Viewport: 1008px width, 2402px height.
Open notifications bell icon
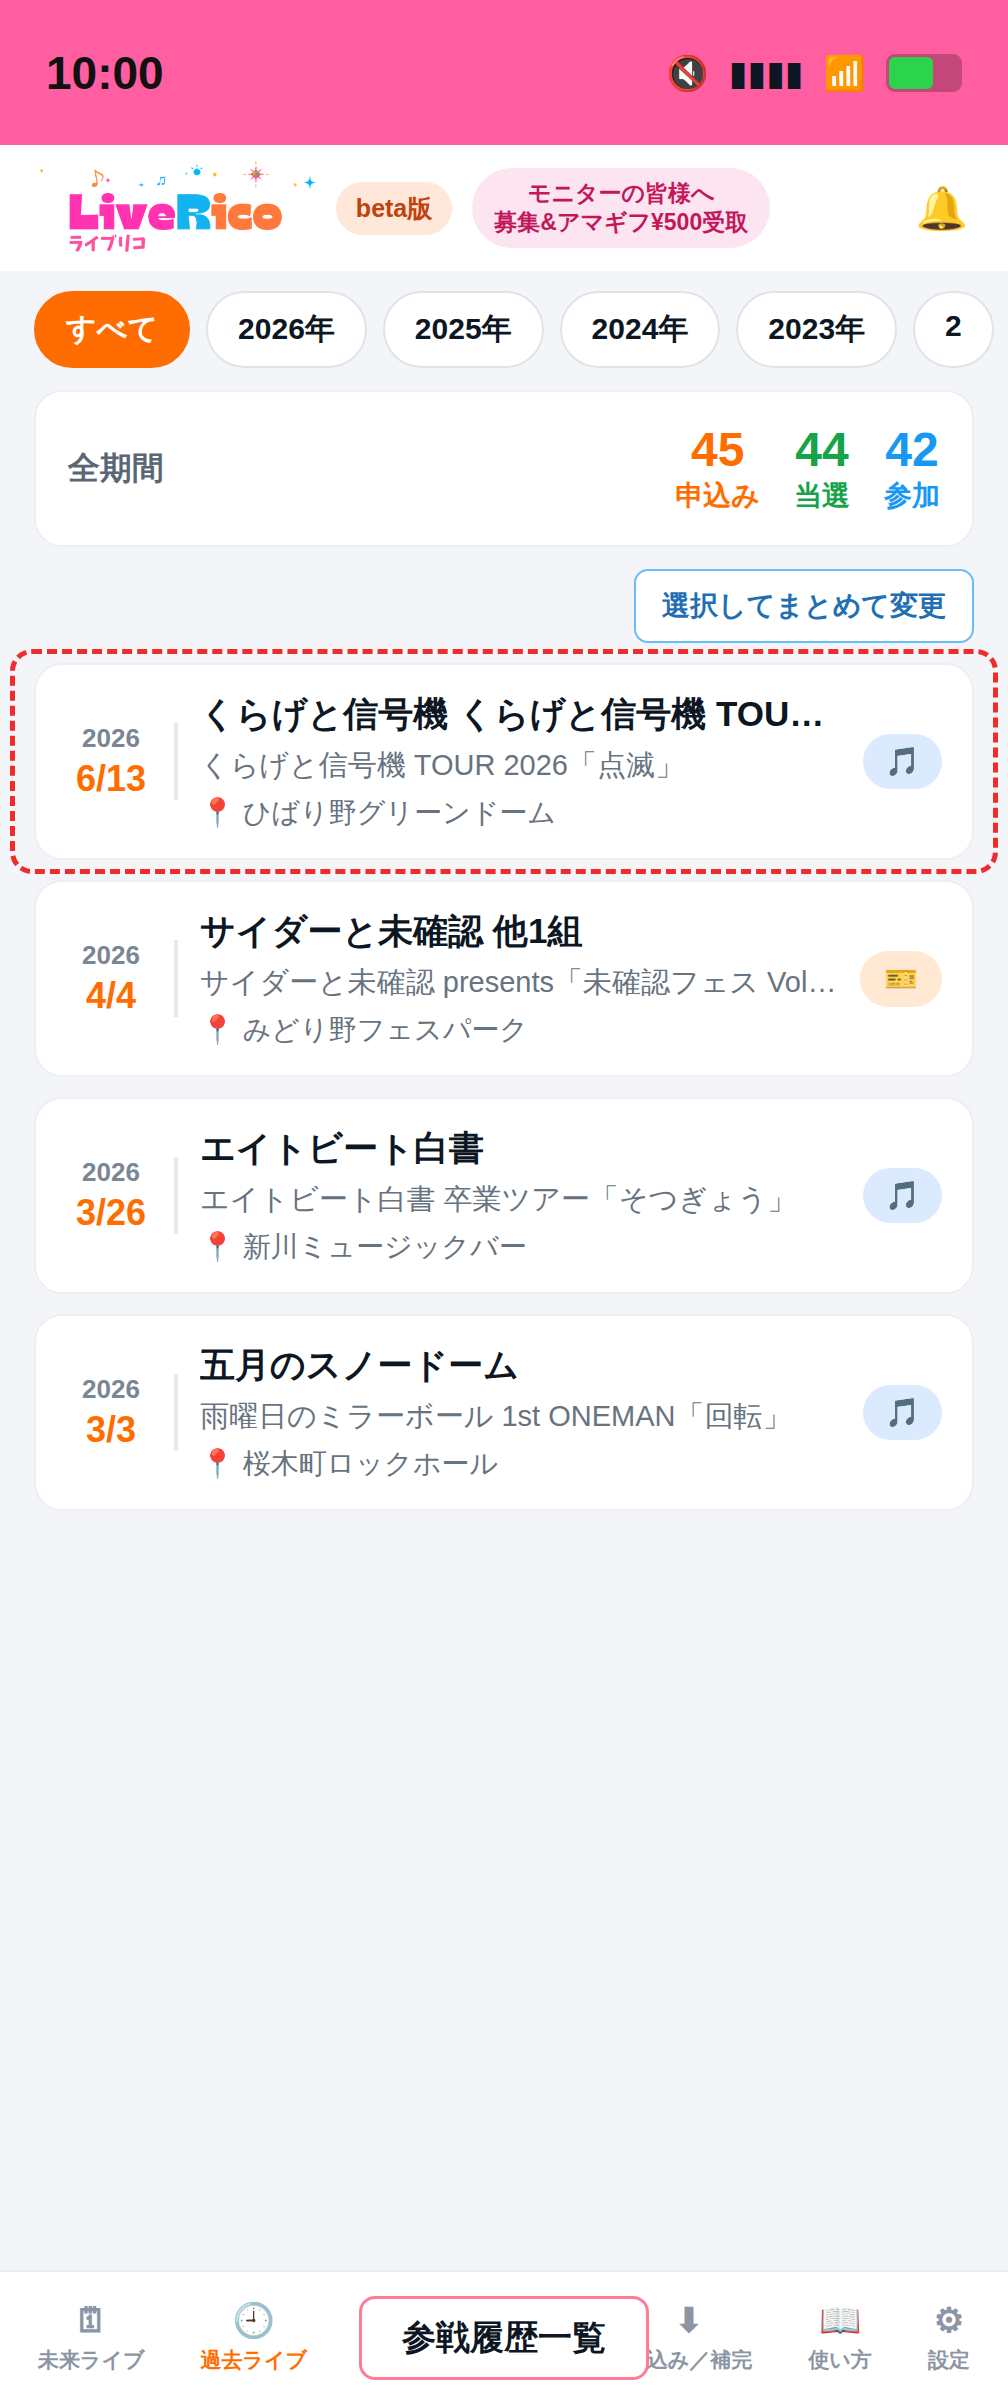[x=941, y=208]
